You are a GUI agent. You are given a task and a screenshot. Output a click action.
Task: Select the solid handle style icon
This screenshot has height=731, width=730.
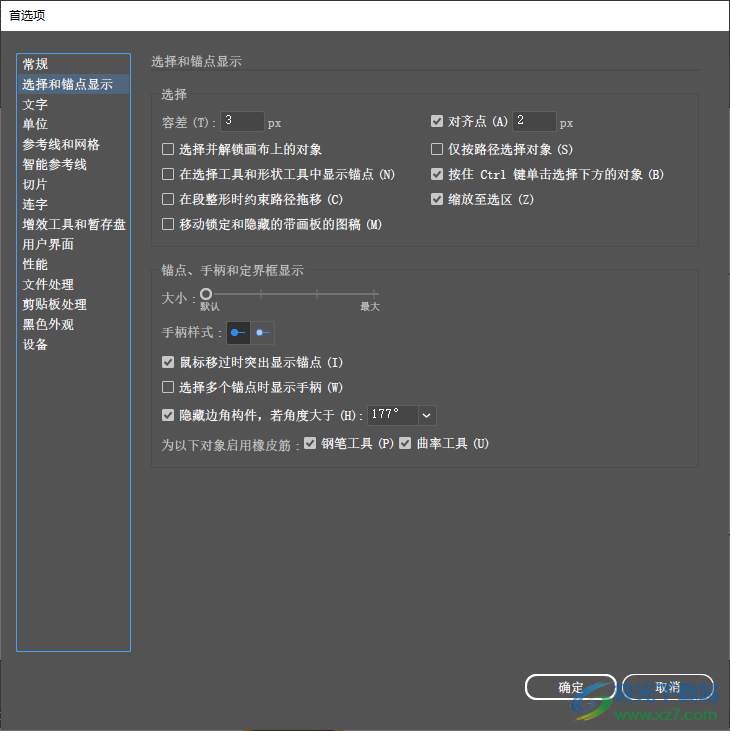238,333
